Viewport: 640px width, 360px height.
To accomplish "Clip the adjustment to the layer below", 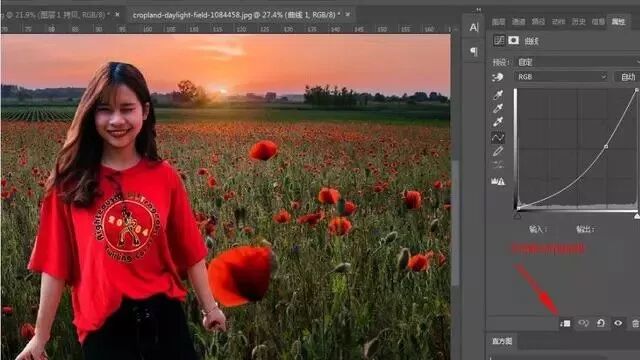I will click(x=565, y=323).
